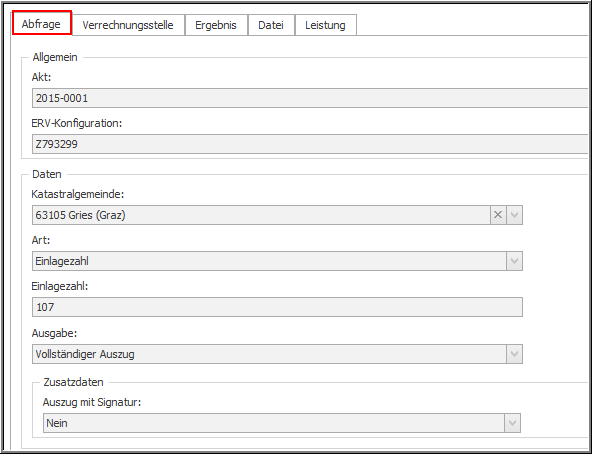
Task: Expand the Ausgabe dropdown arrow
Action: (x=514, y=354)
